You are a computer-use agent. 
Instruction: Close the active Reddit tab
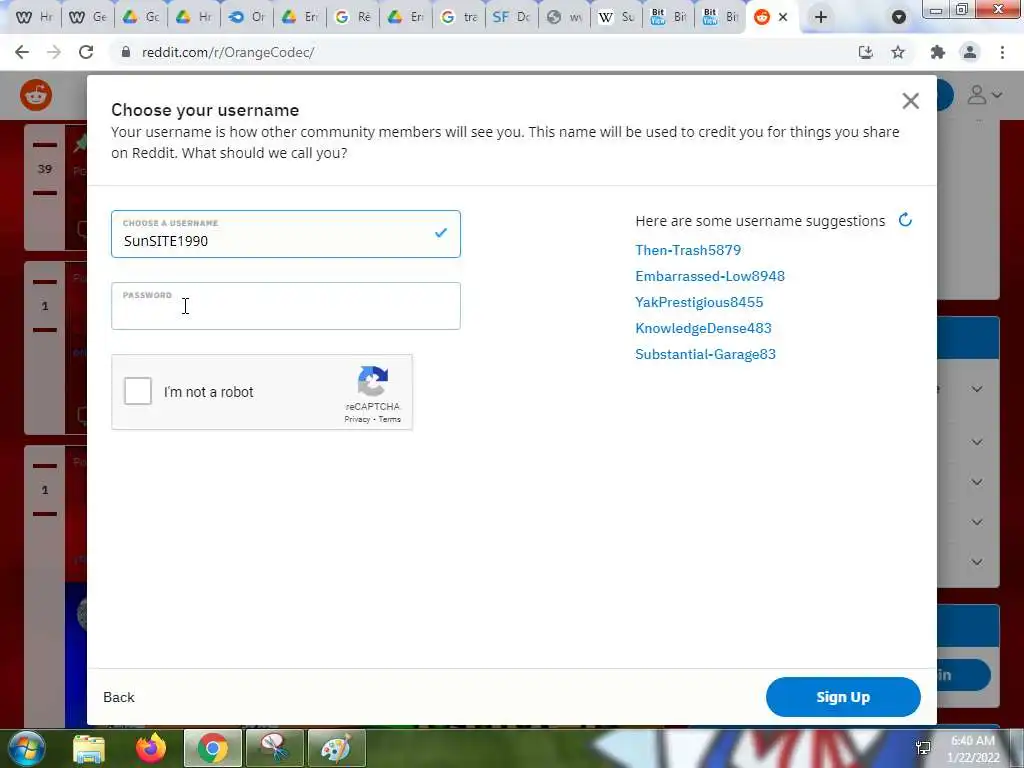[x=783, y=17]
